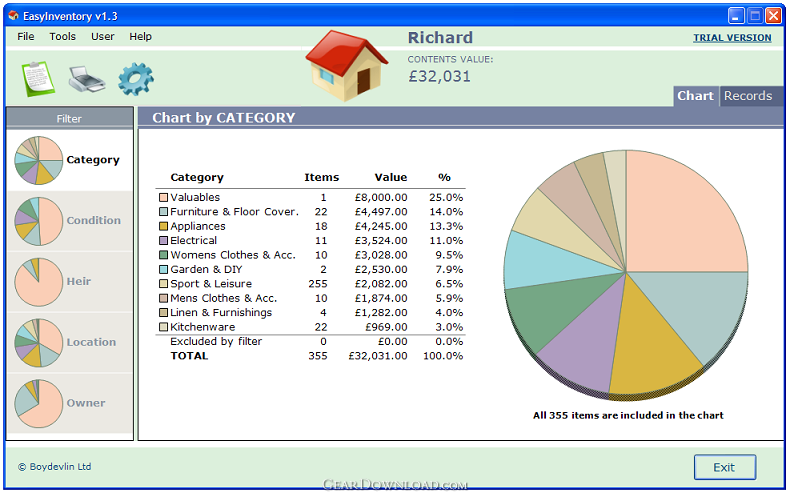
Task: Open the Help menu
Action: [140, 36]
